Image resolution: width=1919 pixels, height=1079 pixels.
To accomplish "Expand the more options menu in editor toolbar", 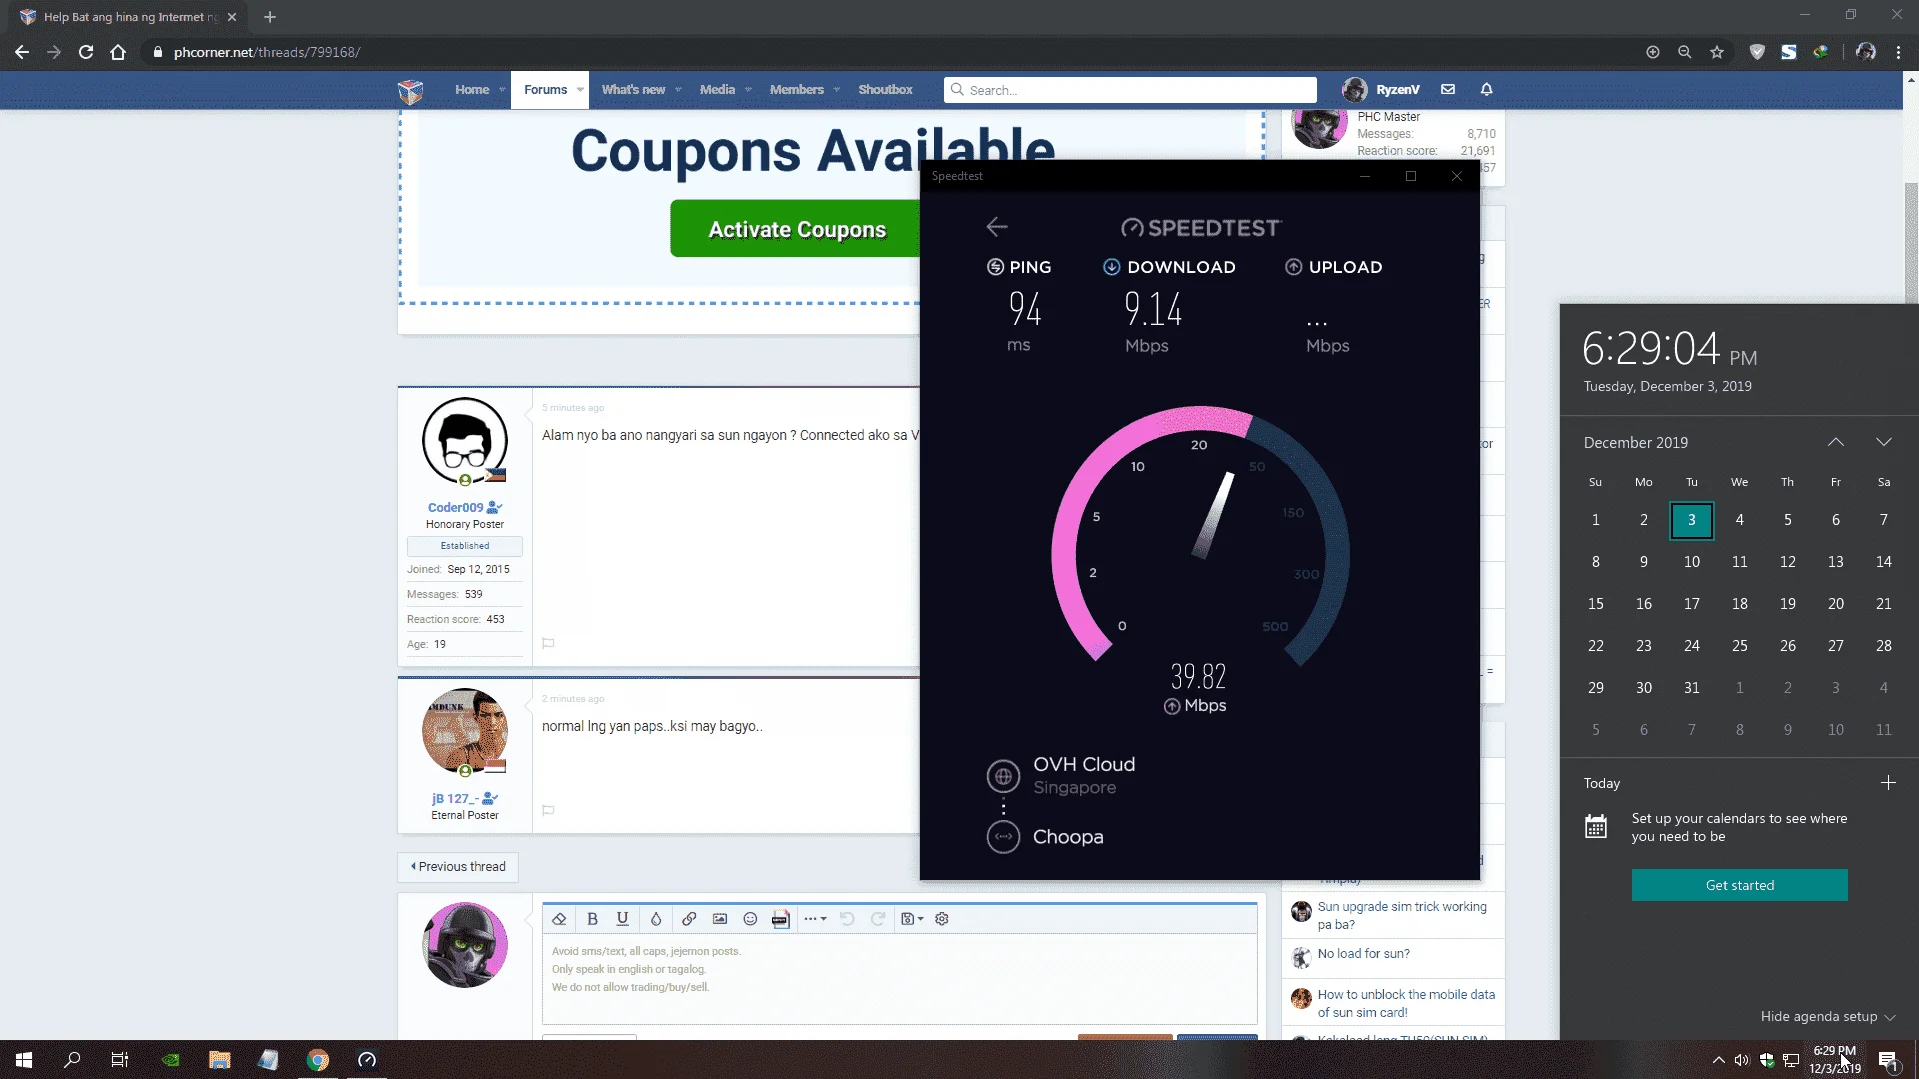I will [815, 919].
